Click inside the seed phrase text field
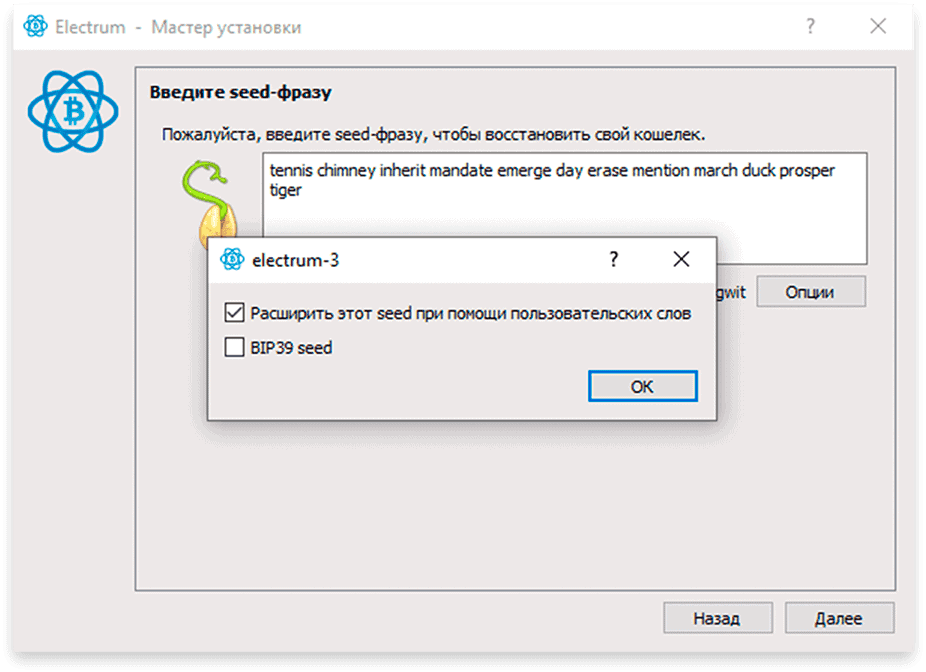This screenshot has width=926, height=672. pos(565,208)
